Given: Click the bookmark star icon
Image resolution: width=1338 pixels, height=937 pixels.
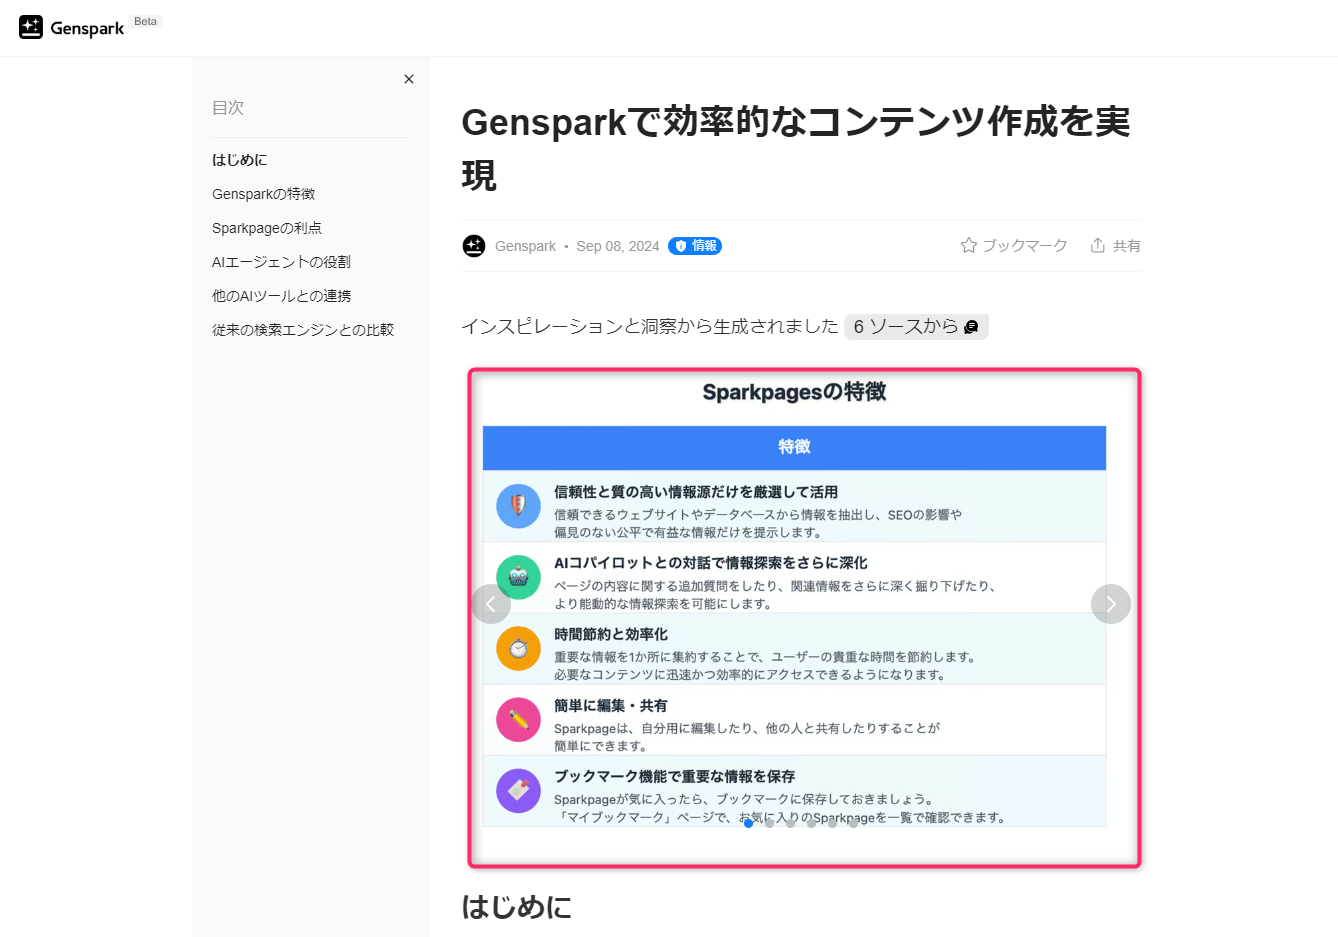Looking at the screenshot, I should pyautogui.click(x=968, y=245).
